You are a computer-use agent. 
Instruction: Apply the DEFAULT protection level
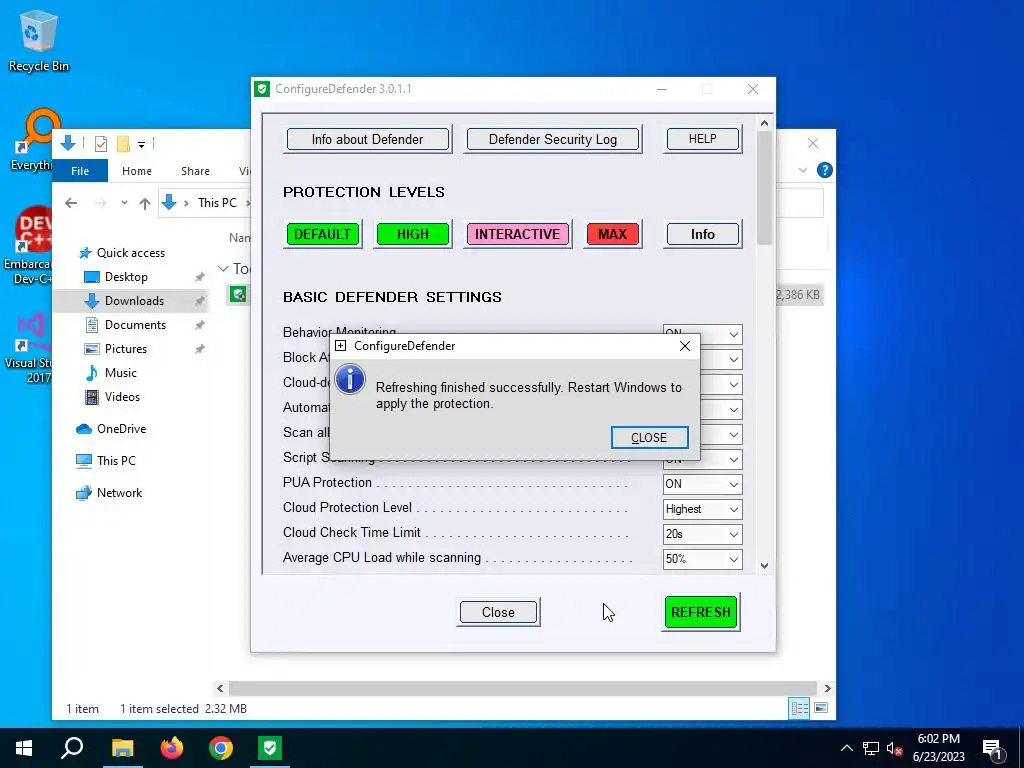click(323, 234)
